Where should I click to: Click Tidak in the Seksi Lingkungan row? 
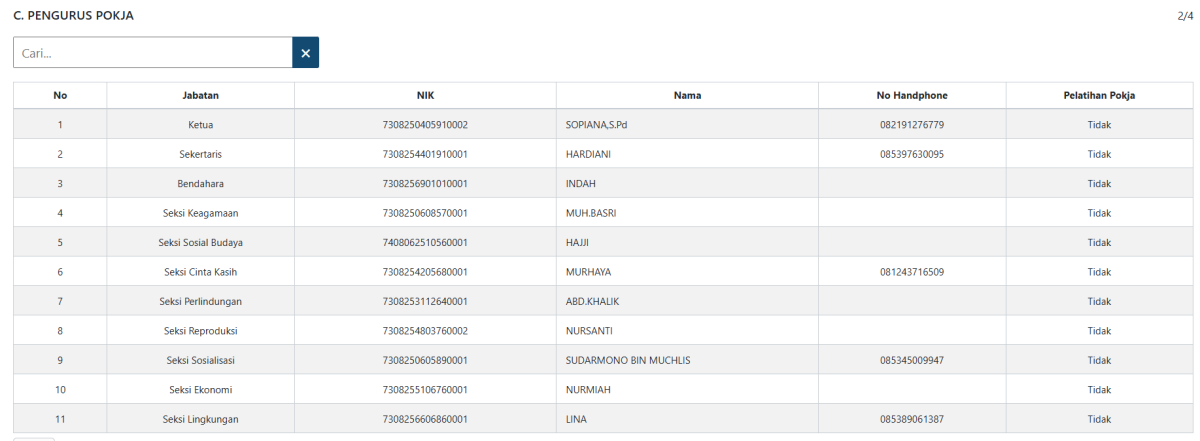1099,419
